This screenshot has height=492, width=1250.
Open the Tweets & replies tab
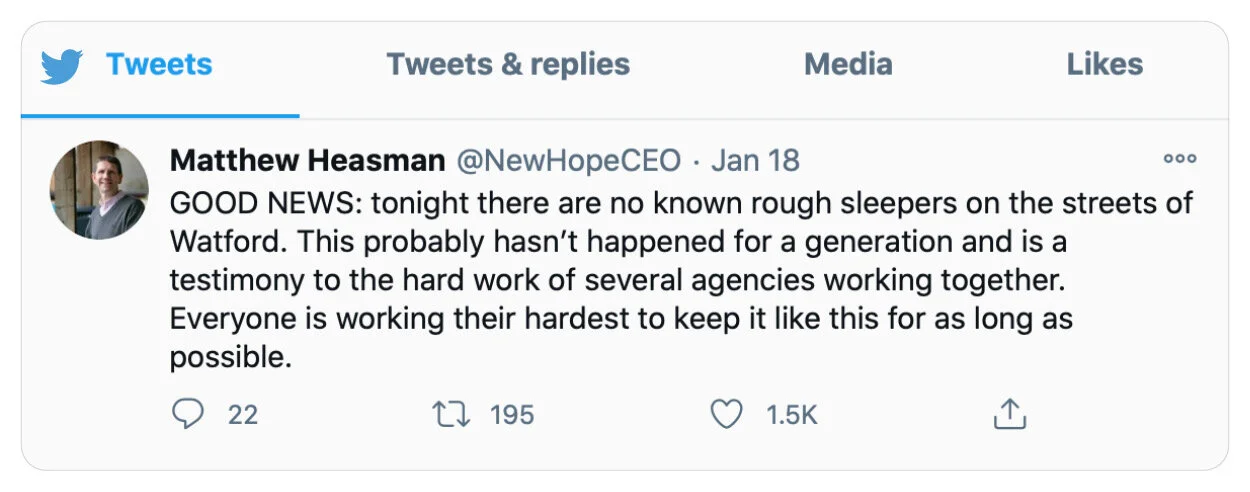pyautogui.click(x=508, y=65)
